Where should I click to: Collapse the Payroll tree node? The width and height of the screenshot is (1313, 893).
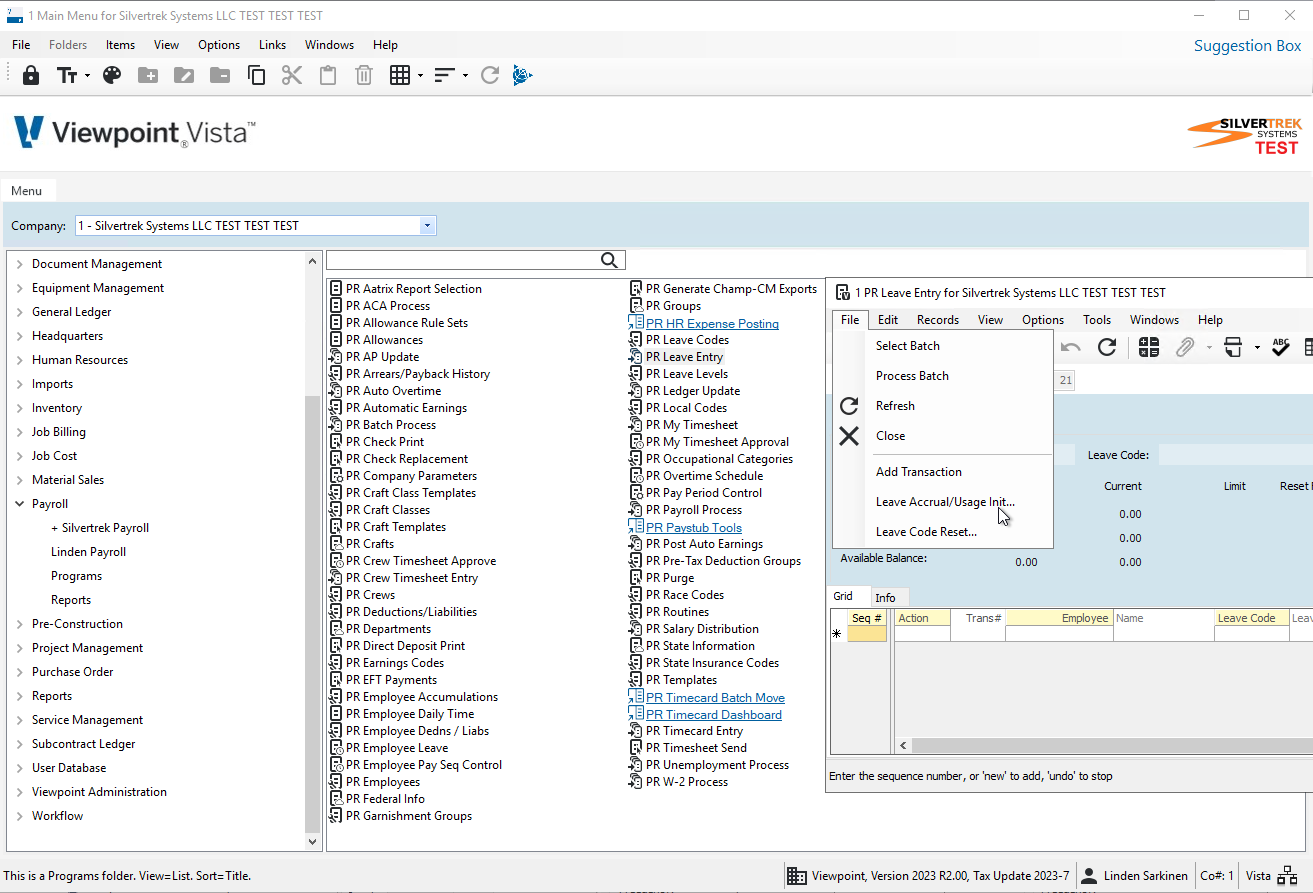pyautogui.click(x=20, y=504)
